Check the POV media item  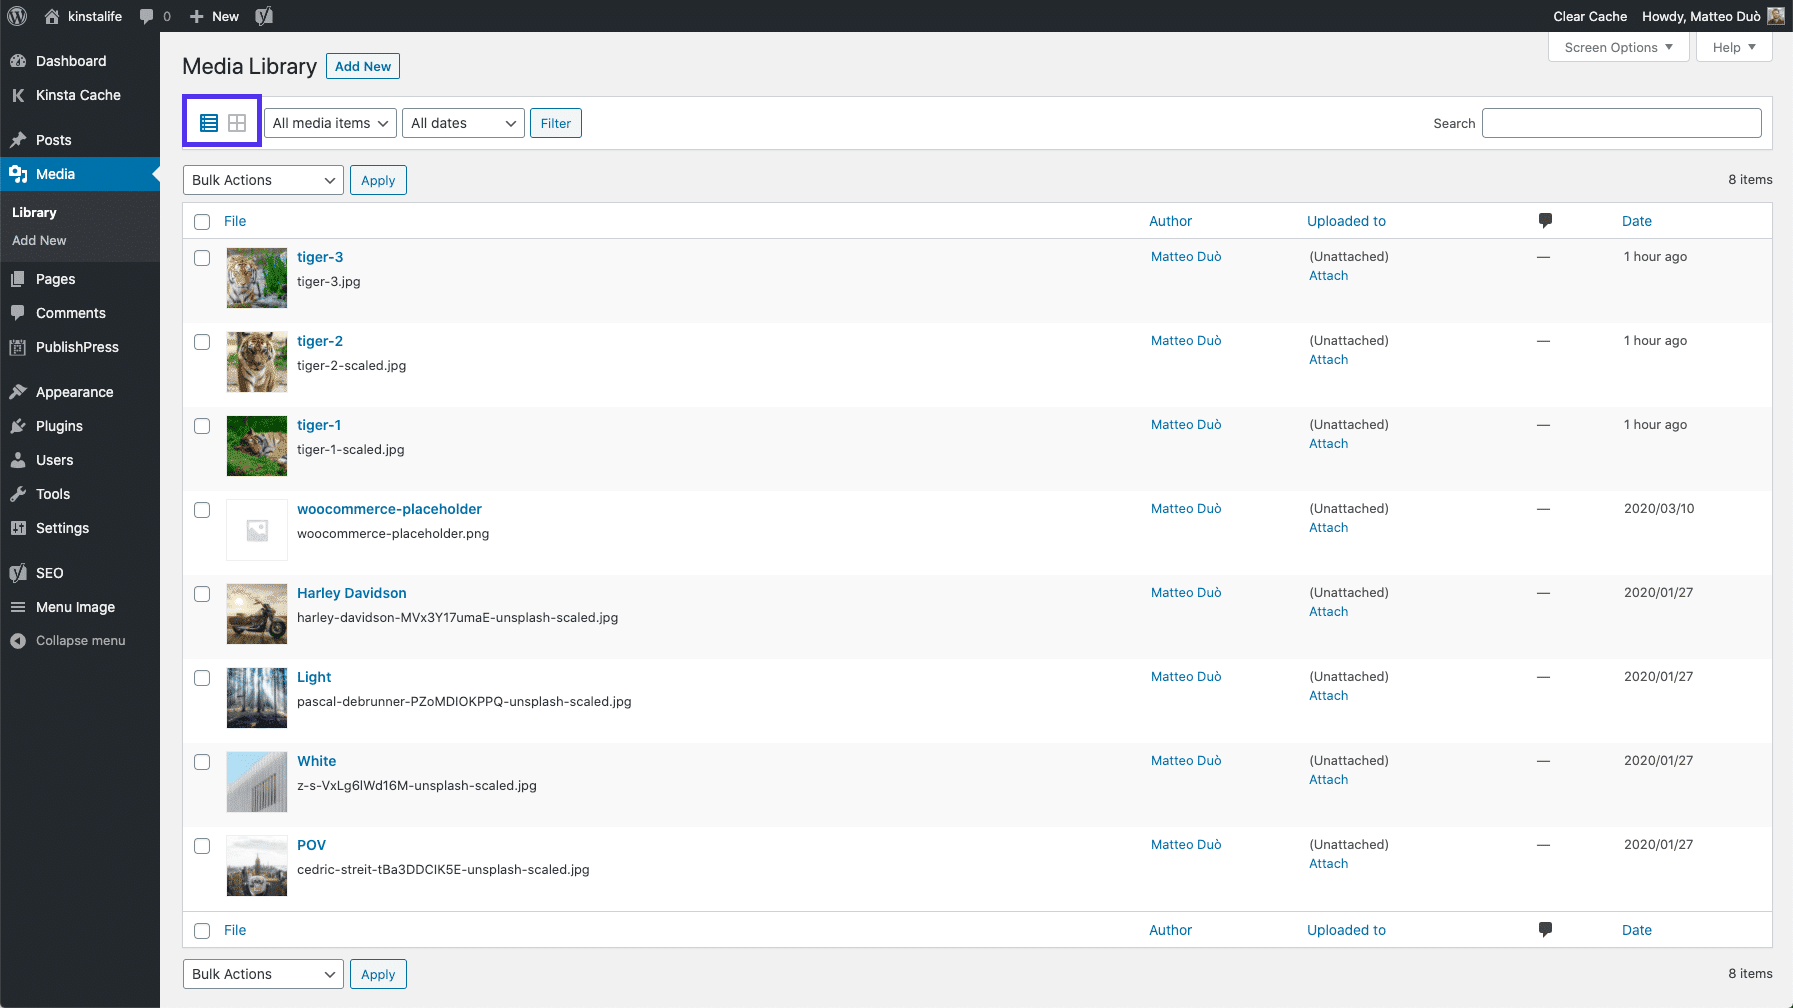coord(202,845)
